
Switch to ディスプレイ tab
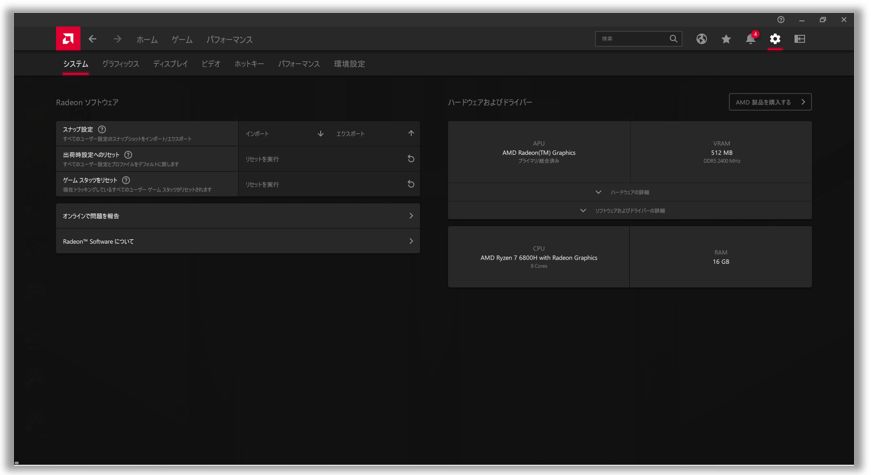(170, 64)
